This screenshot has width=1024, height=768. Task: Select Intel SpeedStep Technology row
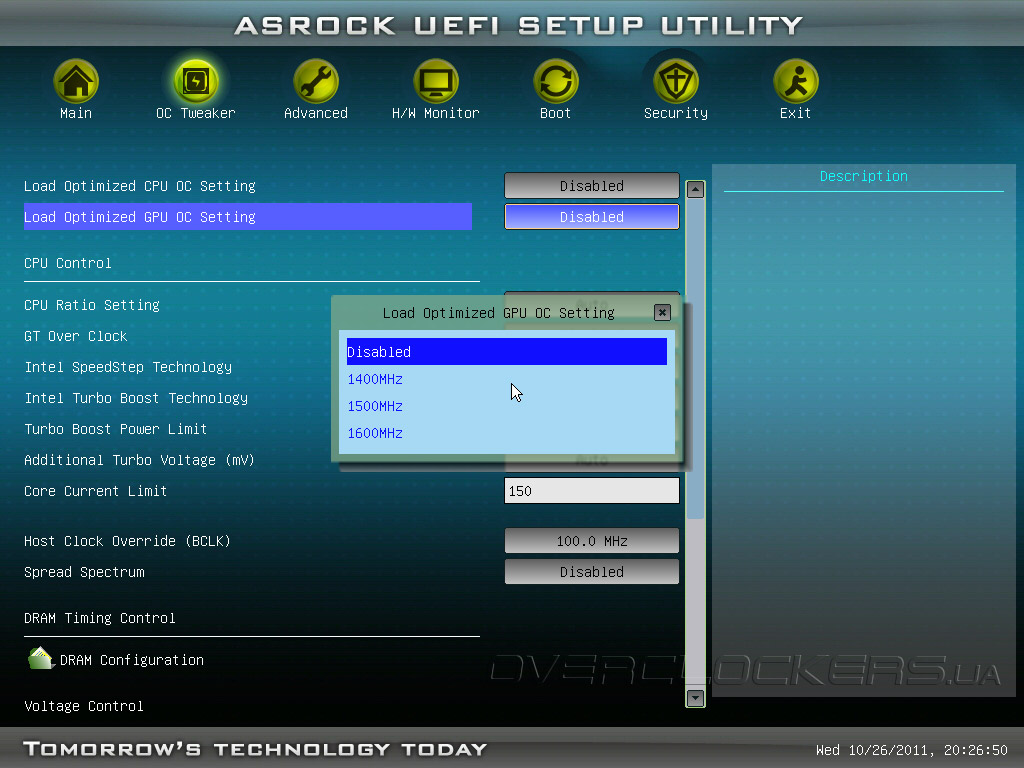coord(128,367)
